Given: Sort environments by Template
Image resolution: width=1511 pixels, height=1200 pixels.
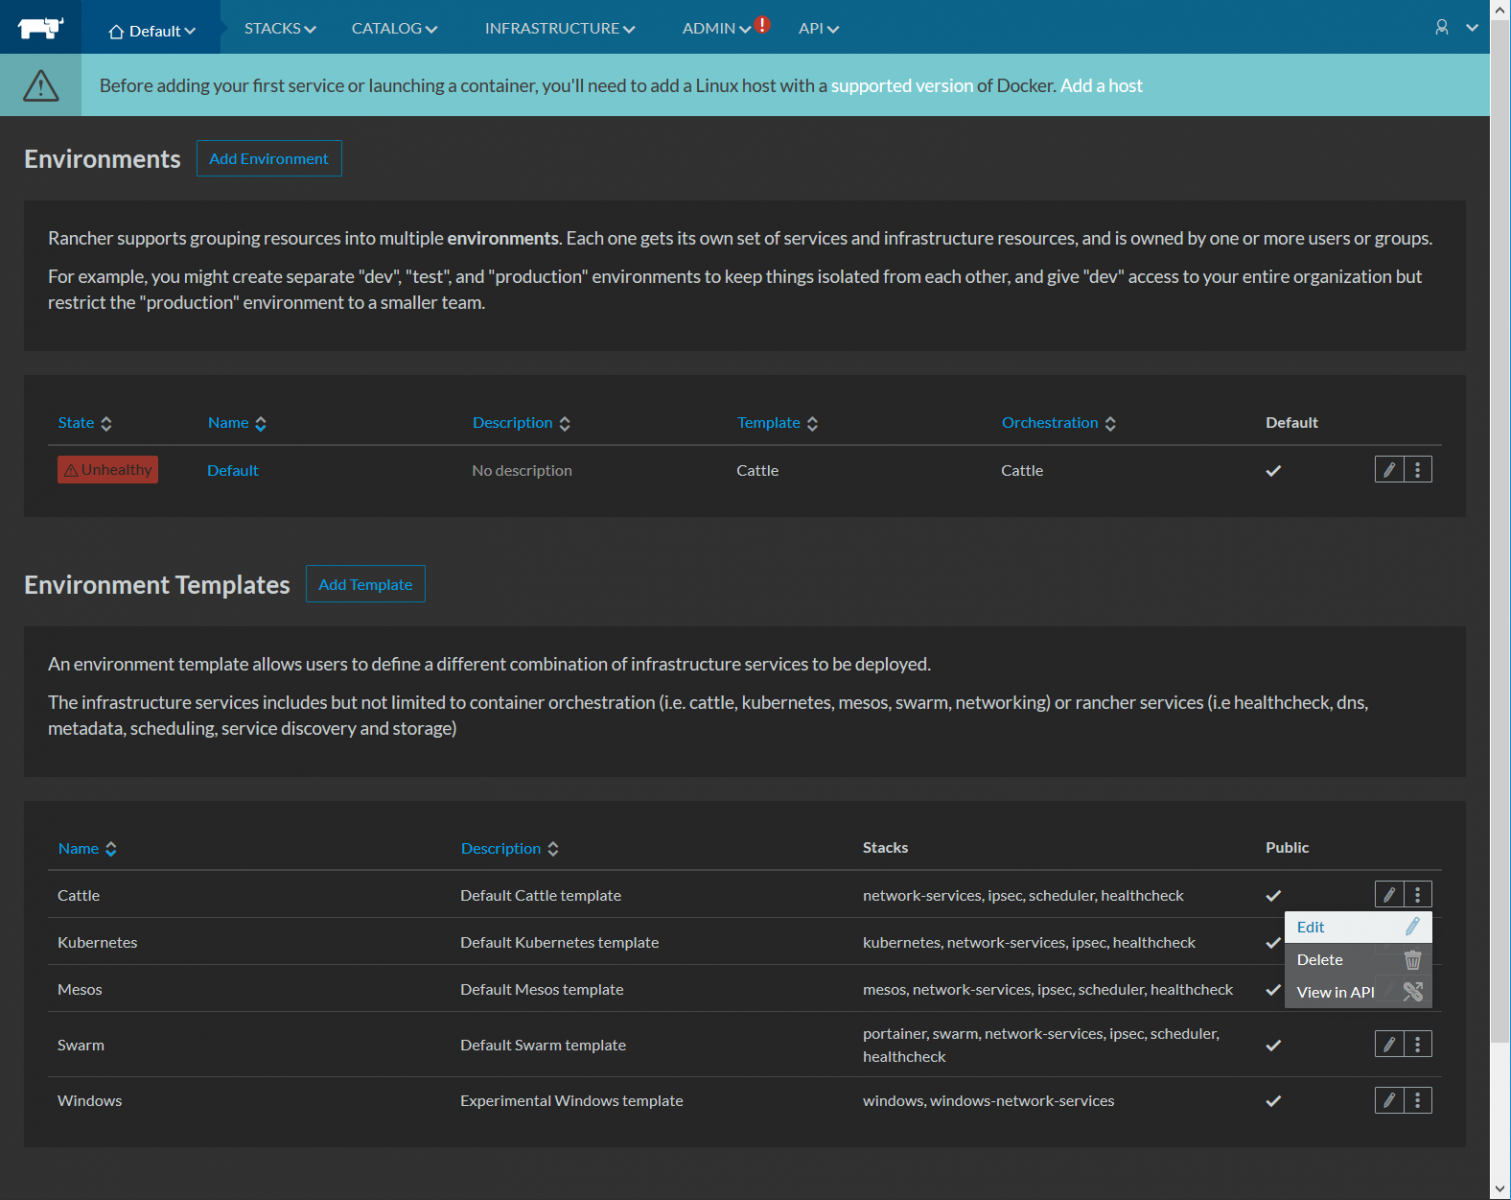Looking at the screenshot, I should tap(777, 423).
